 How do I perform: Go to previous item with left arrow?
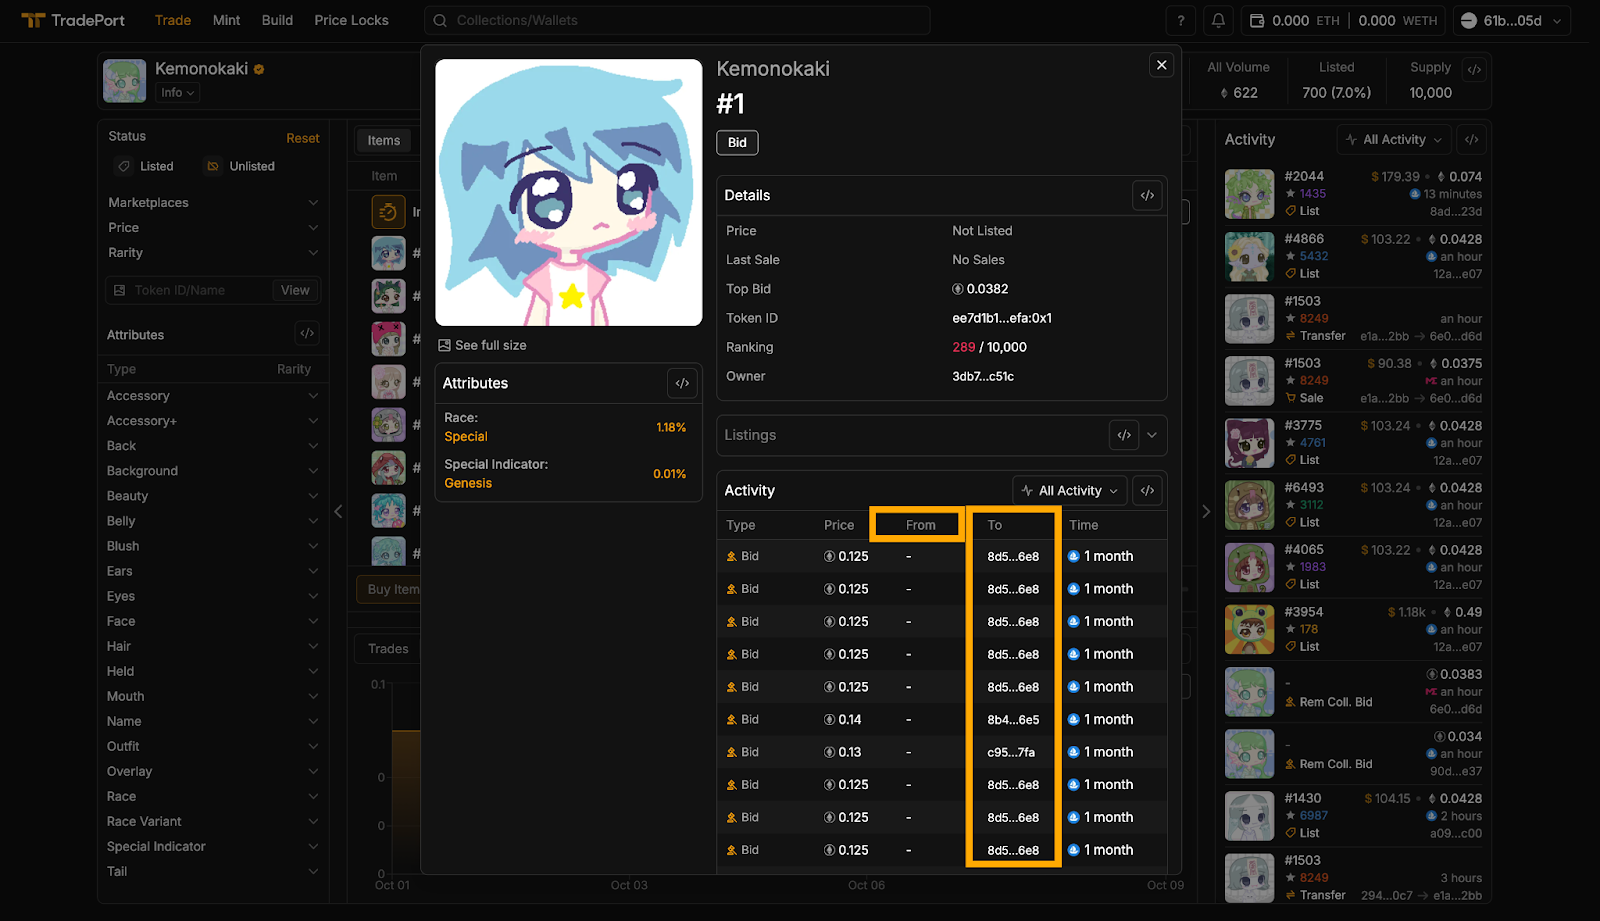pyautogui.click(x=338, y=512)
